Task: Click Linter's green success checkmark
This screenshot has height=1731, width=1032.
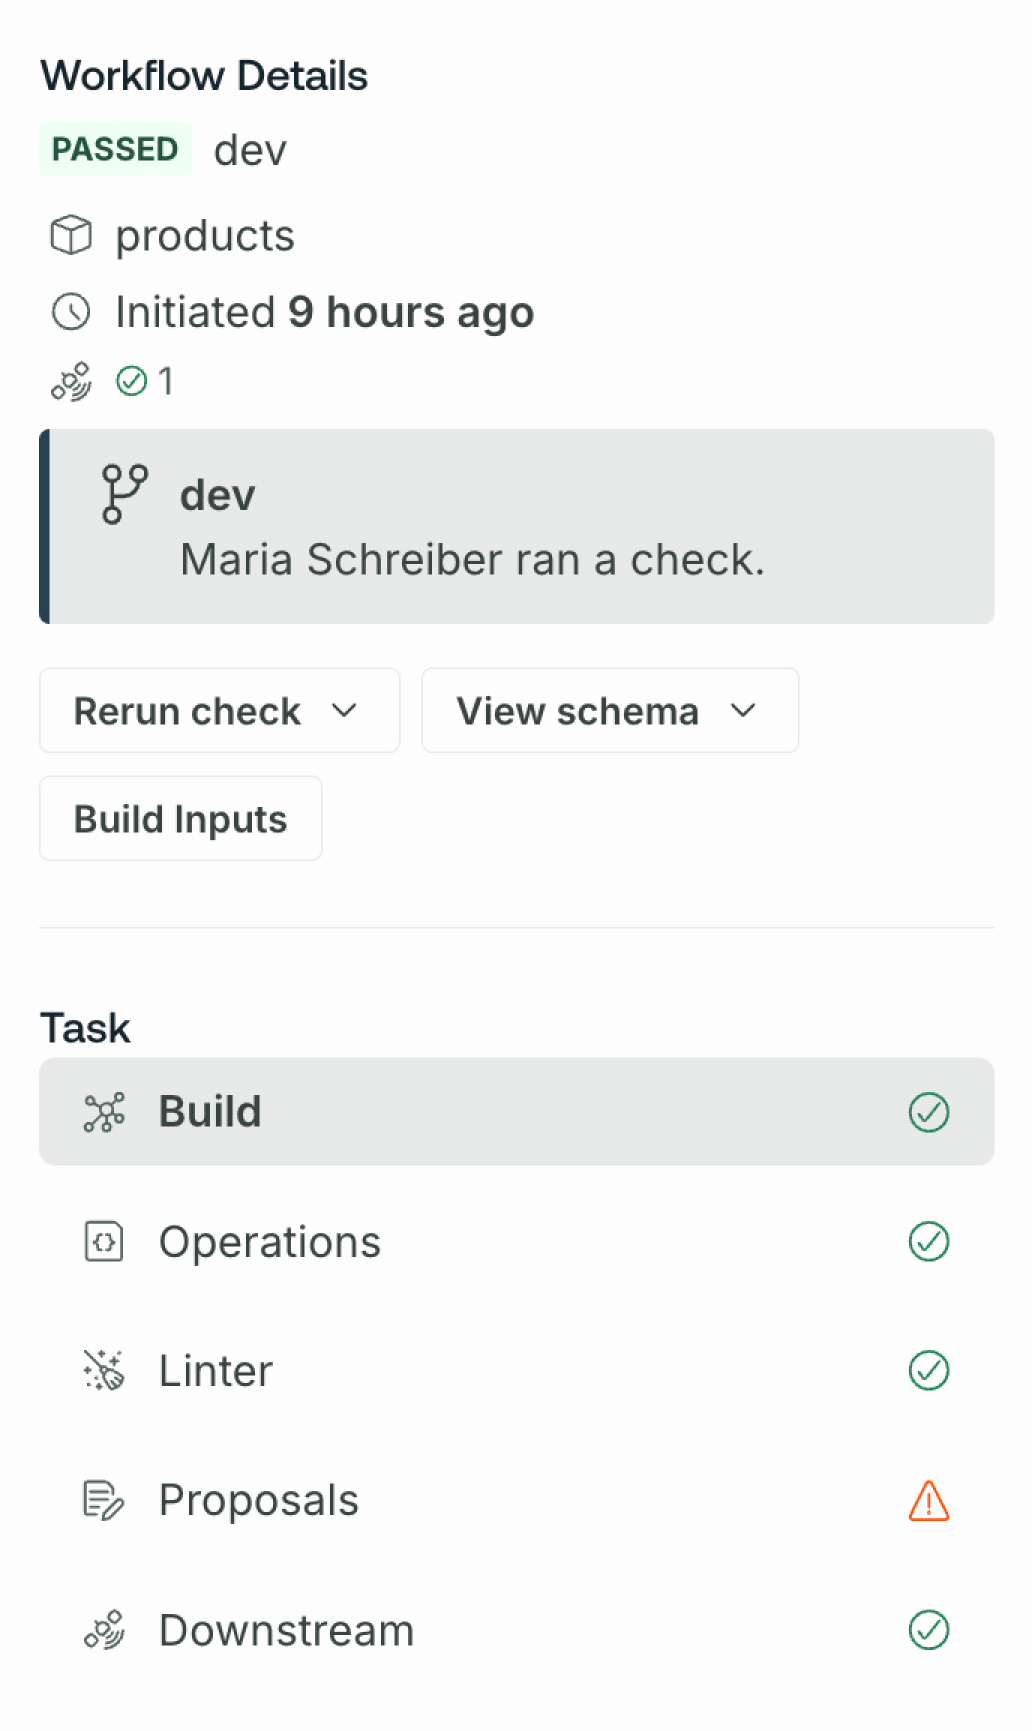Action: click(x=929, y=1371)
